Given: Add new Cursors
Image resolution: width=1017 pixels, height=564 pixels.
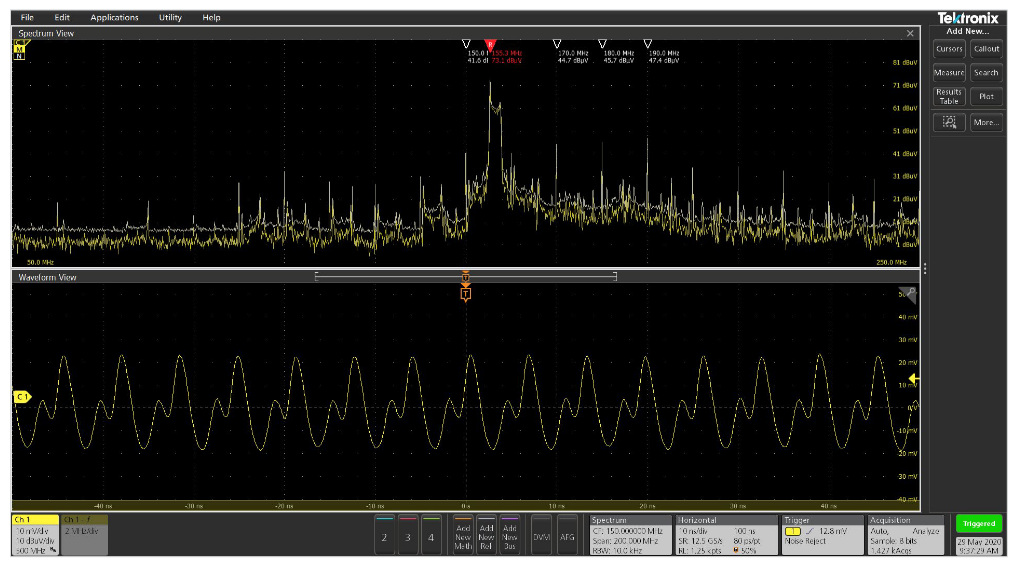Looking at the screenshot, I should (949, 49).
